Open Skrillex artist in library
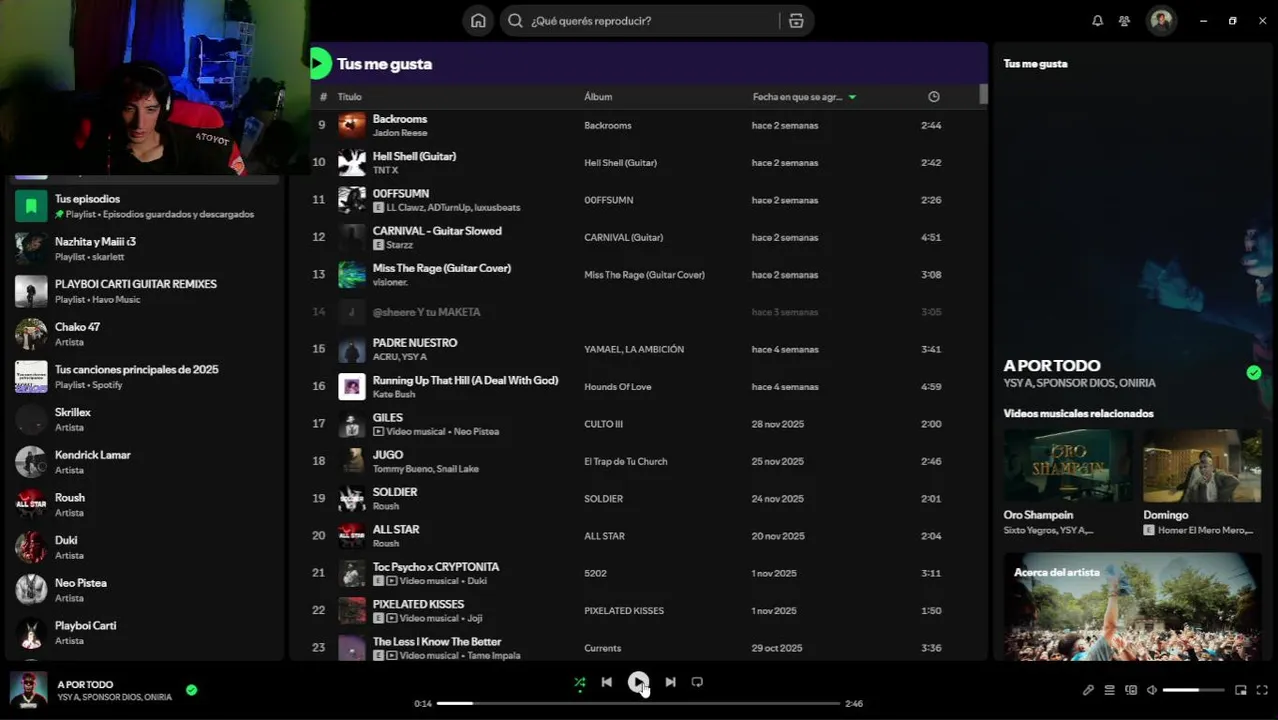The image size is (1278, 720). tap(145, 419)
